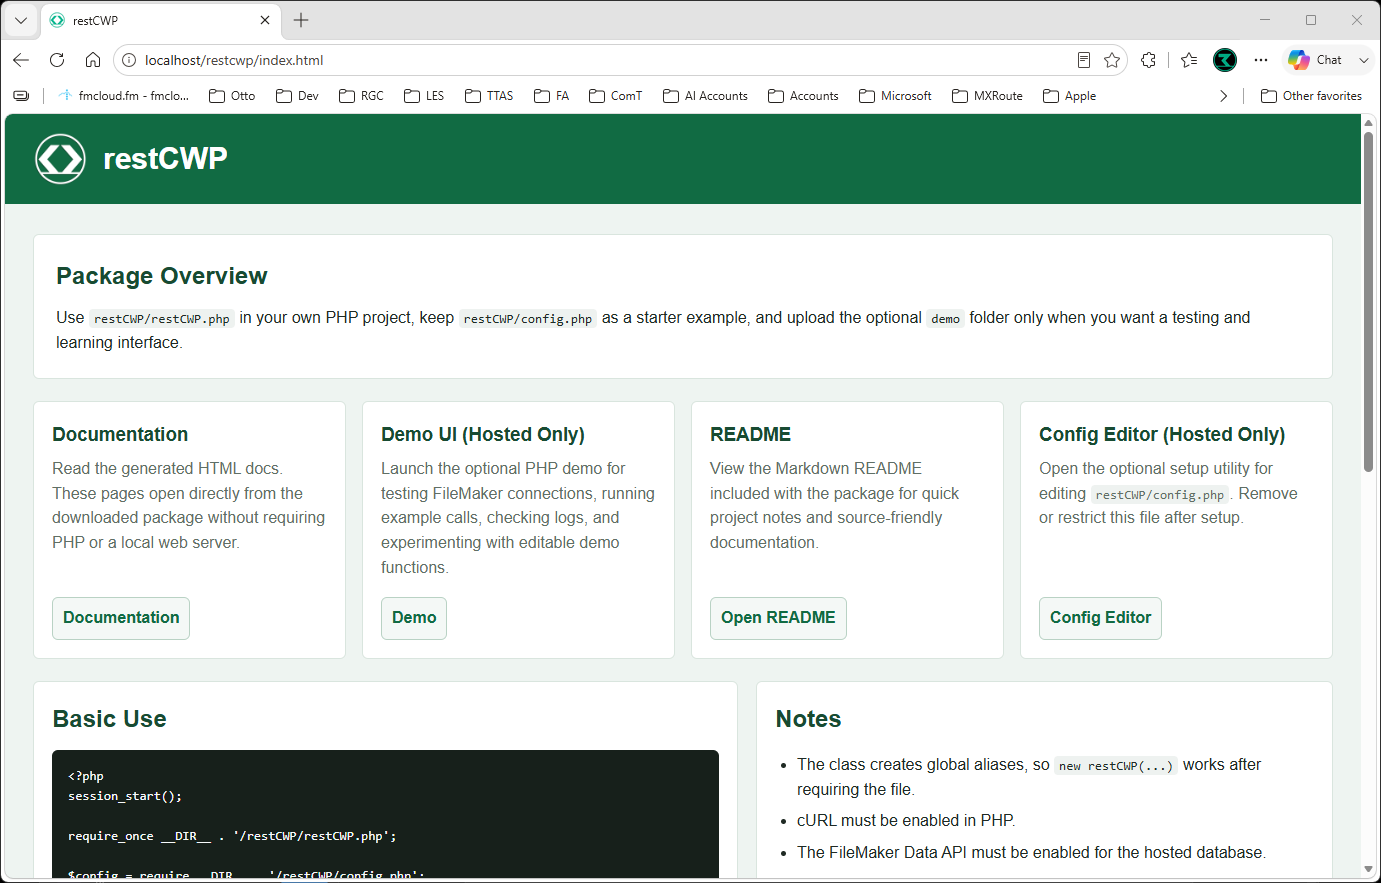The image size is (1381, 883).
Task: Open a new tab with plus icon
Action: [301, 20]
